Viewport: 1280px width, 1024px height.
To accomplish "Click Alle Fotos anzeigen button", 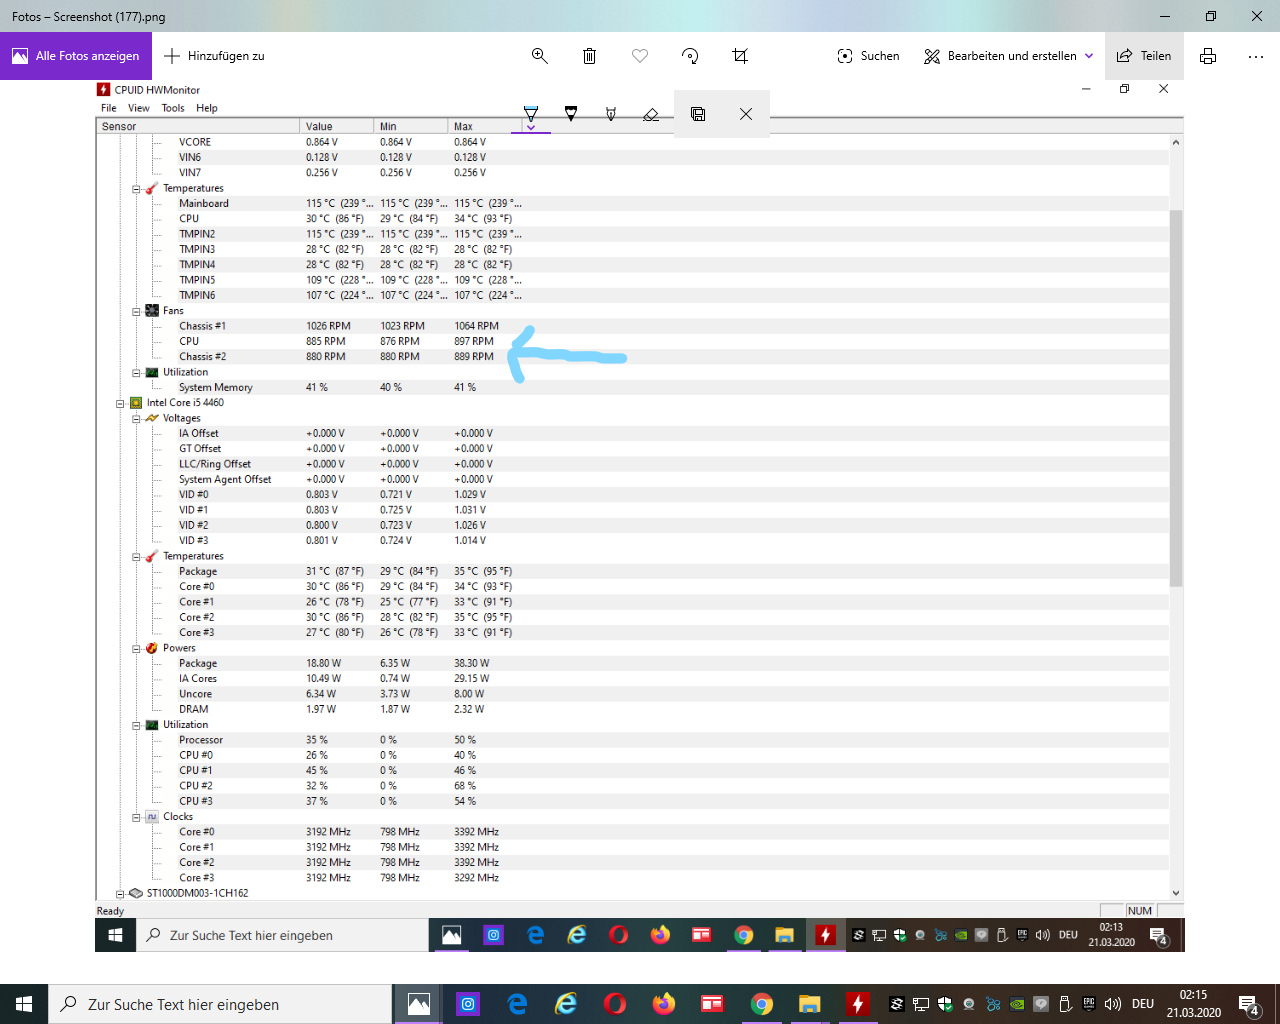I will pyautogui.click(x=76, y=56).
